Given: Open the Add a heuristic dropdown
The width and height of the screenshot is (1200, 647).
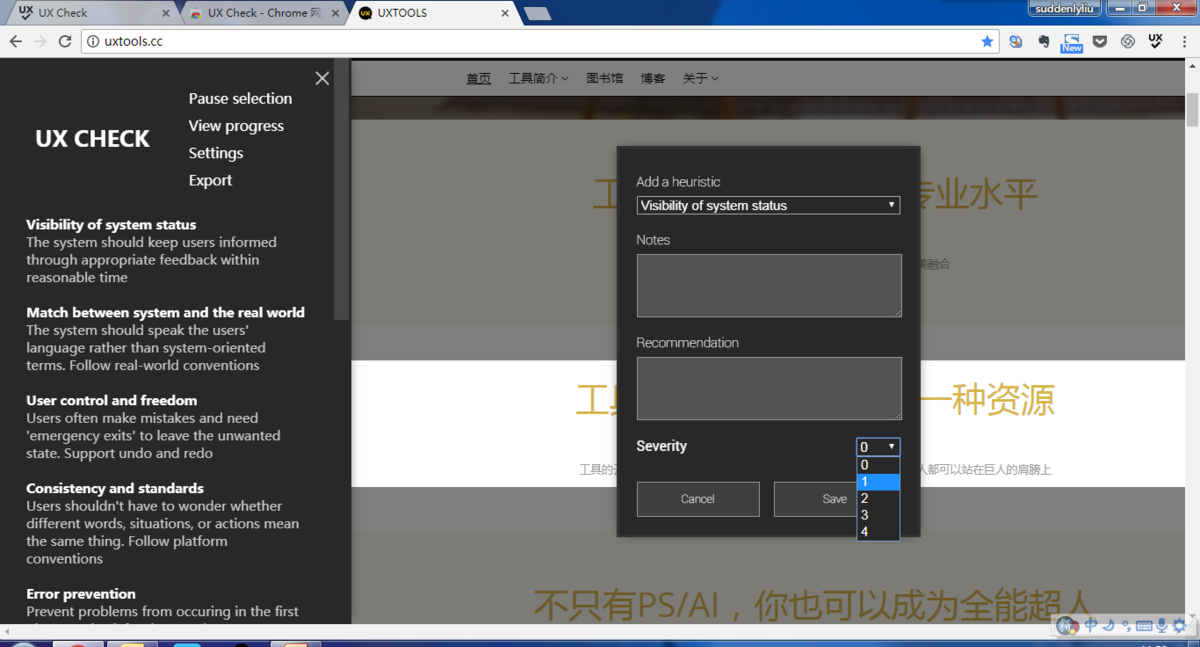Looking at the screenshot, I should tap(768, 205).
